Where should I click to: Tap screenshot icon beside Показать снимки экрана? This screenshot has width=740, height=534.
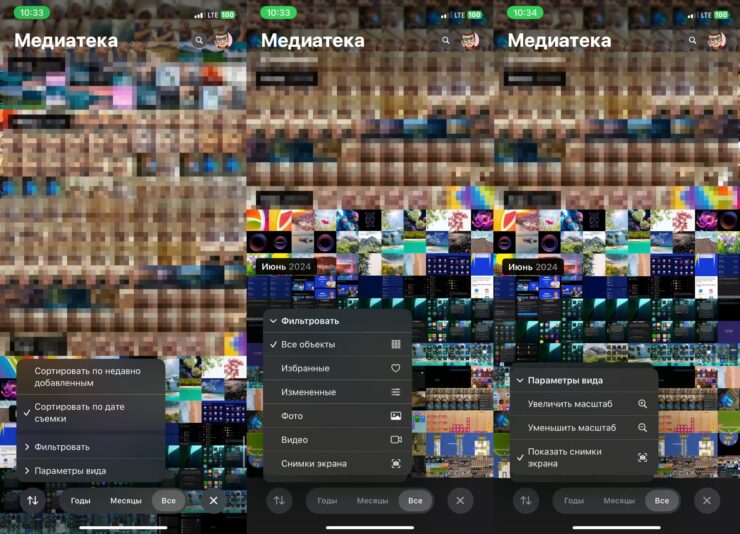(642, 458)
